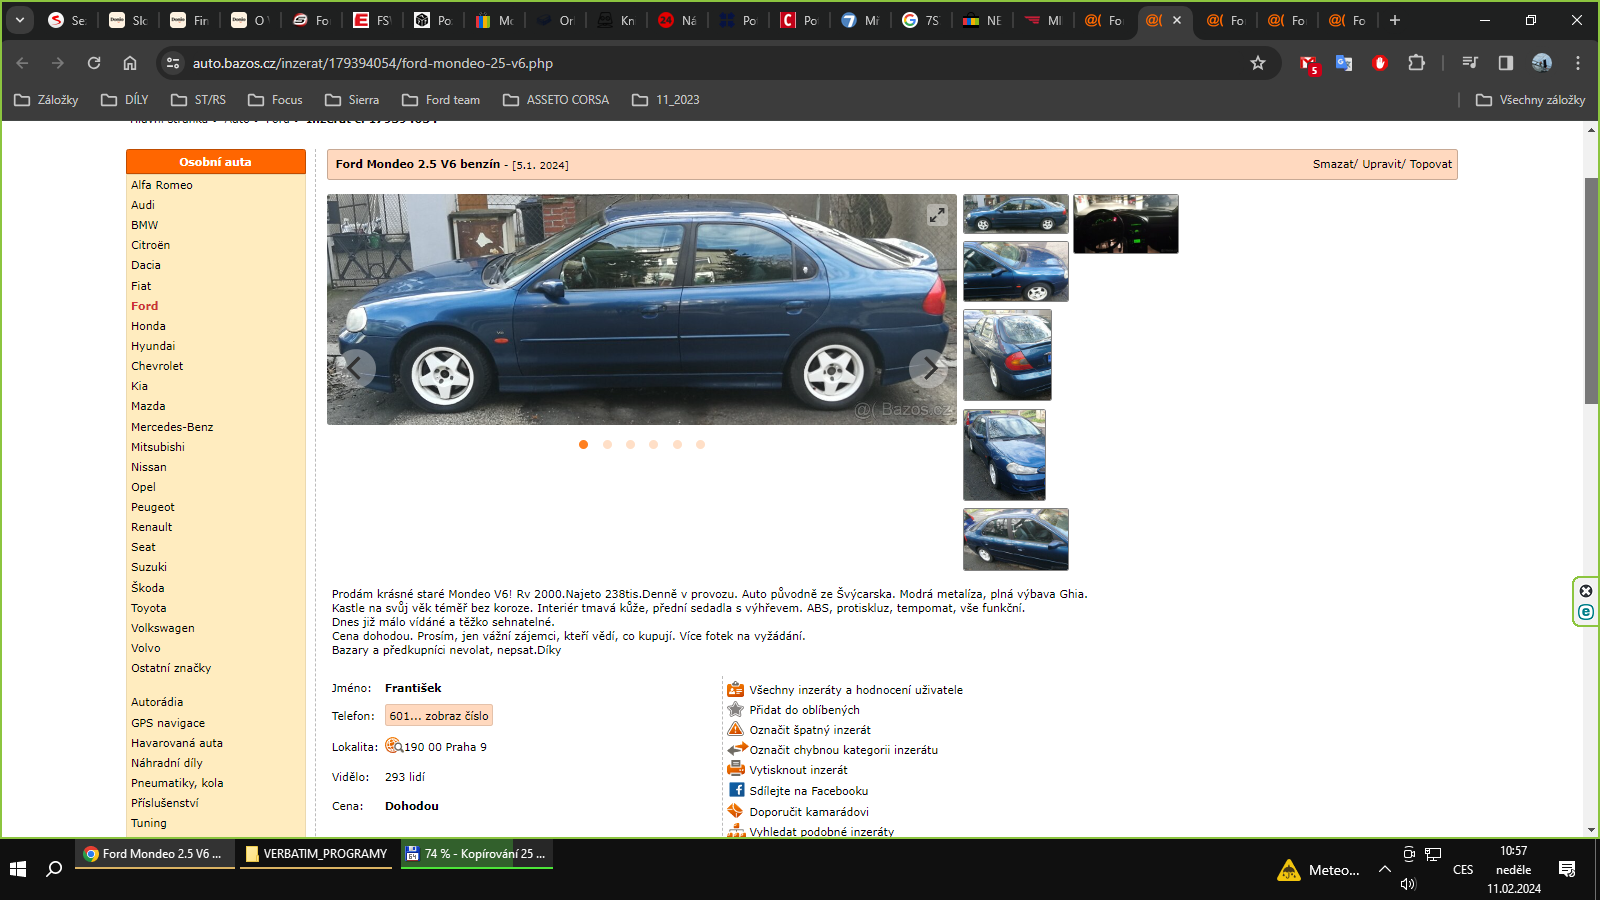Click the favorites star icon
The width and height of the screenshot is (1600, 900).
(736, 709)
